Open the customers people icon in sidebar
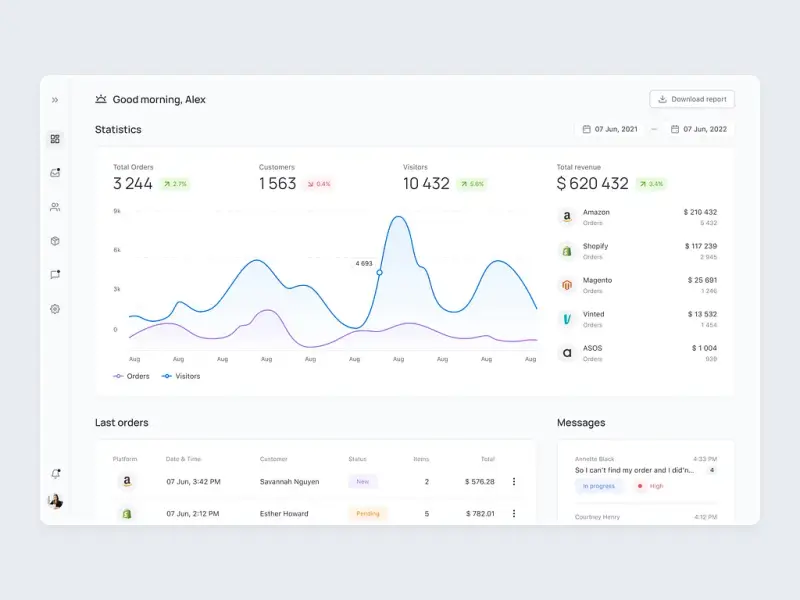Screen dimensions: 800x600 55,207
